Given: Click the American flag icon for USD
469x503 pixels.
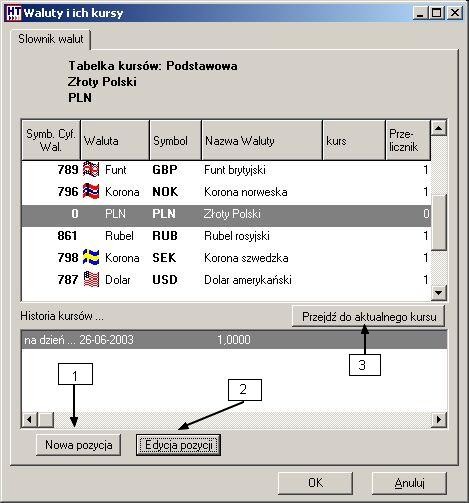Looking at the screenshot, I should 91,279.
